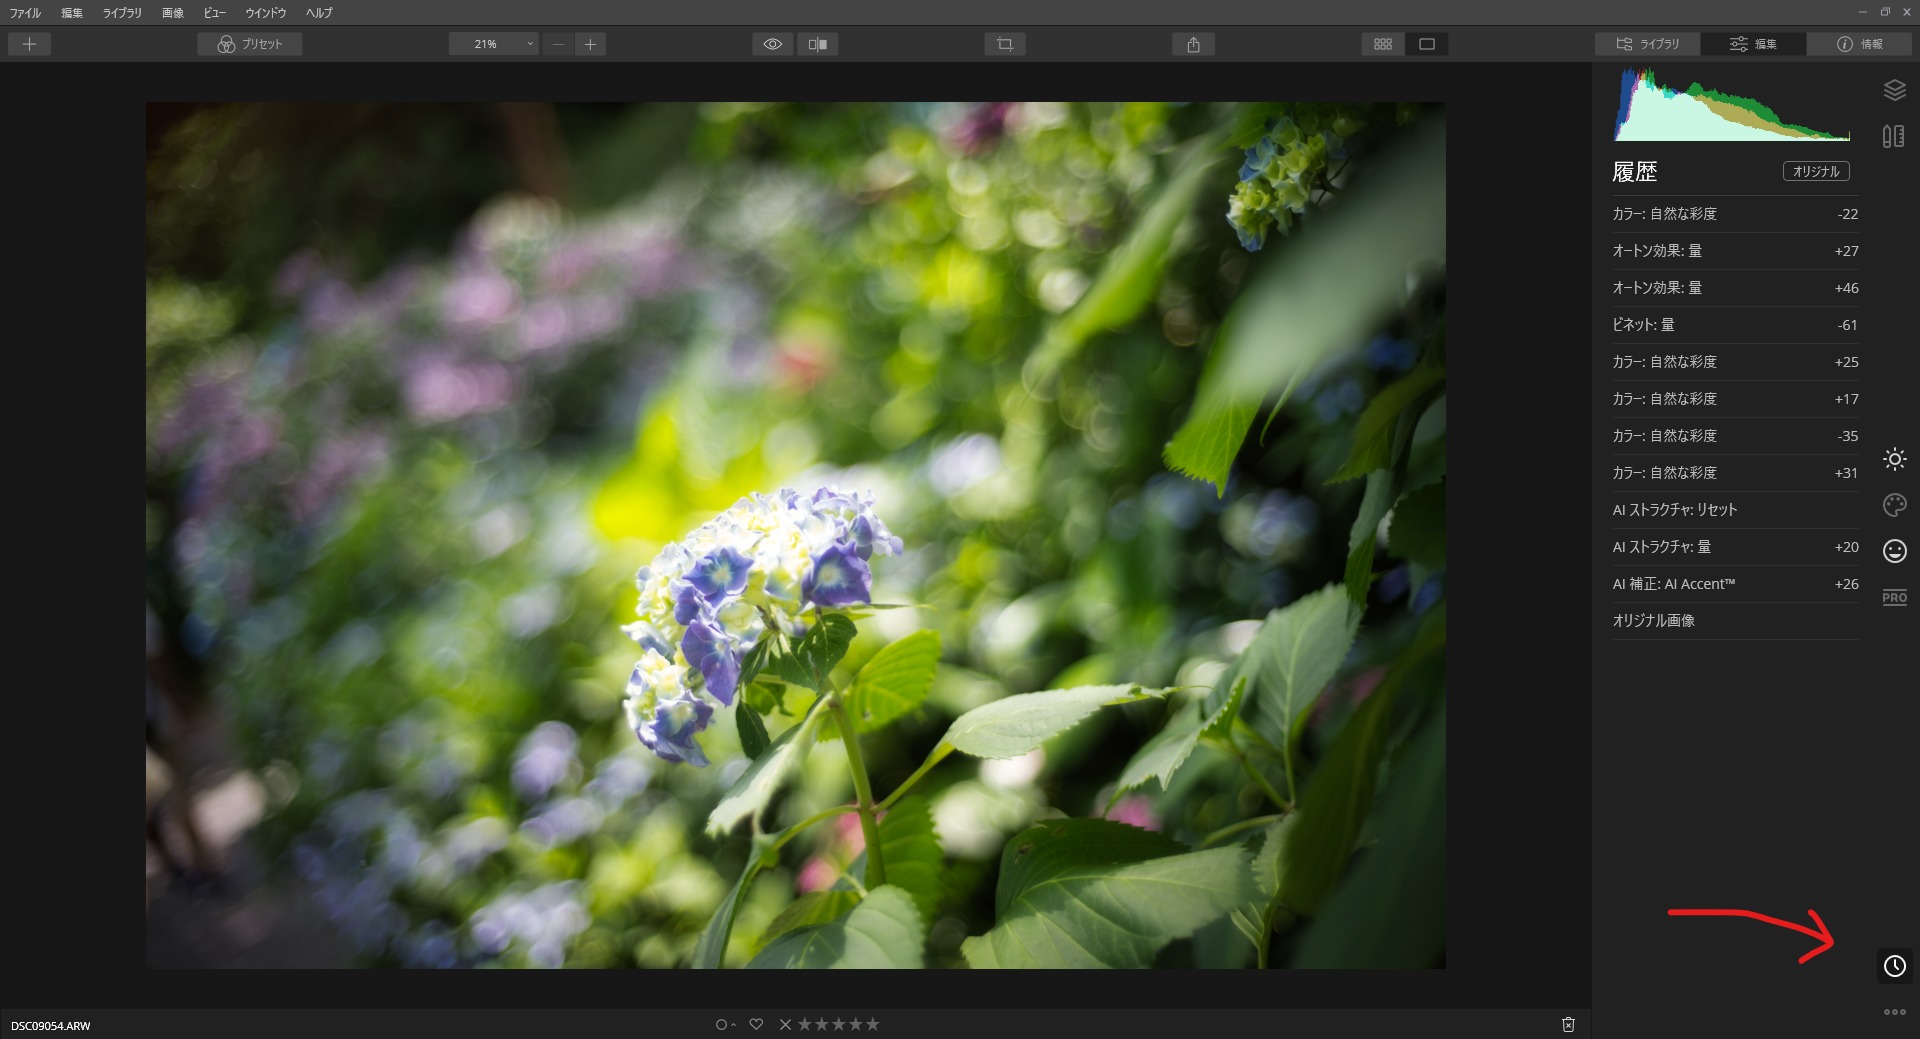Click the share export icon
This screenshot has width=1920, height=1039.
point(1193,44)
